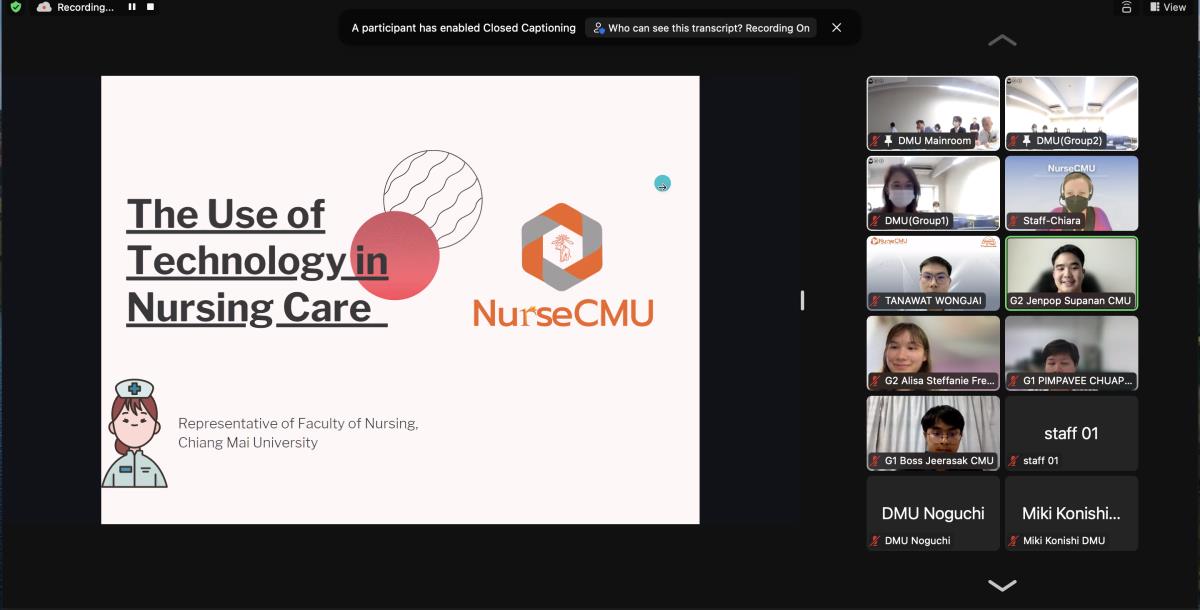Viewport: 1200px width, 610px height.
Task: Click 'Representative of Faculty of Nursing,' text
Action: [298, 423]
